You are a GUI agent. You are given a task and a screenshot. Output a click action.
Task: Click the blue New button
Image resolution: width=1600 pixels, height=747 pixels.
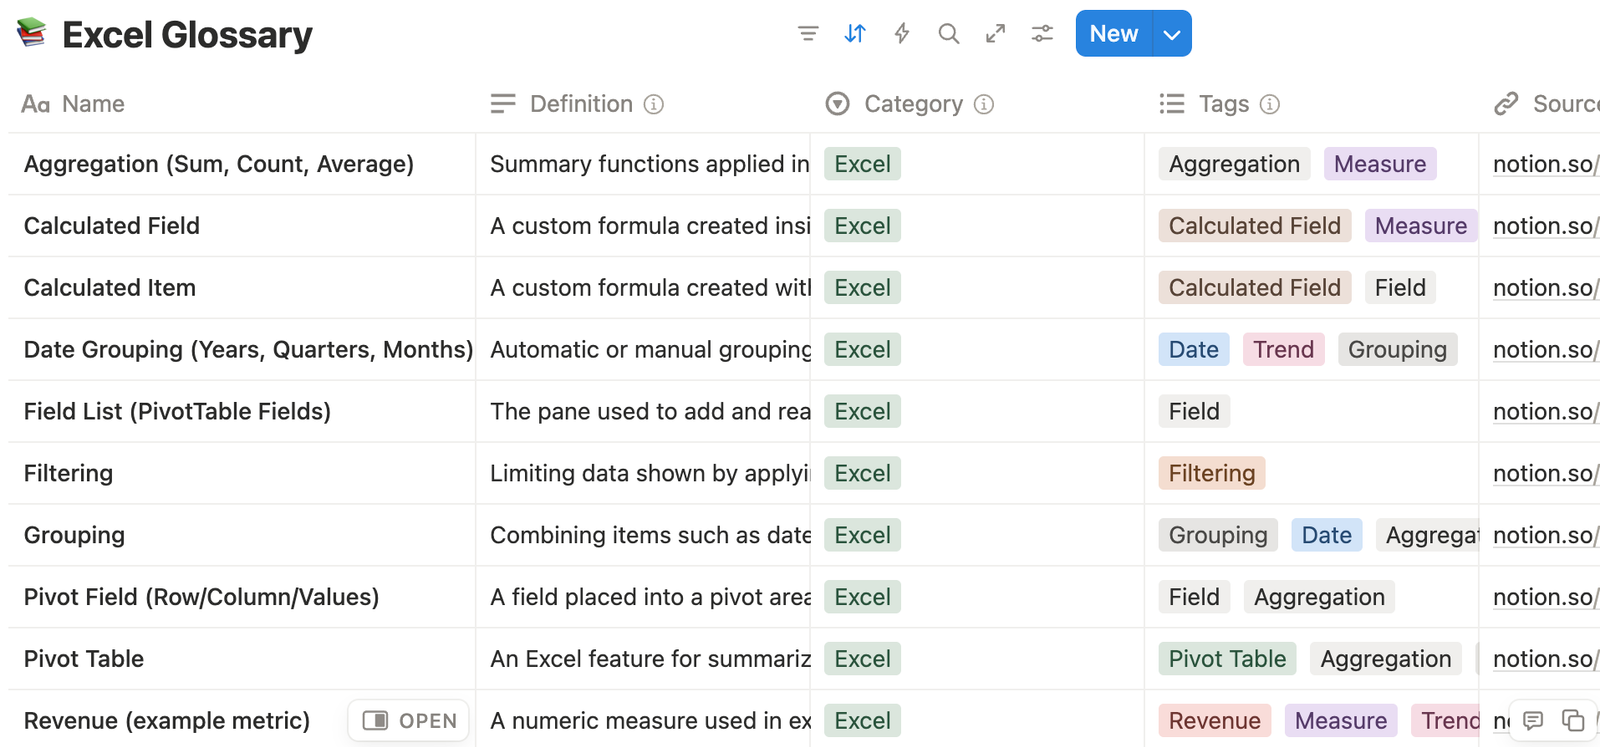tap(1113, 34)
